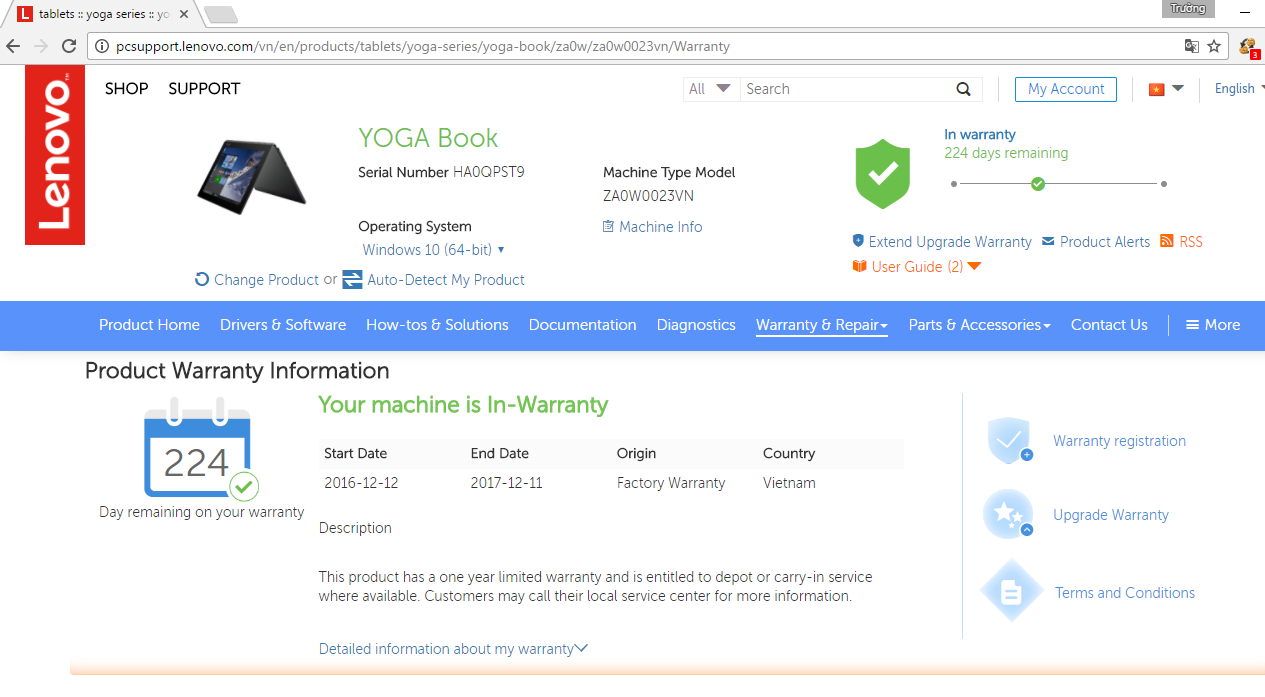
Task: Click the Upgrade Warranty stars icon
Action: pyautogui.click(x=1009, y=514)
